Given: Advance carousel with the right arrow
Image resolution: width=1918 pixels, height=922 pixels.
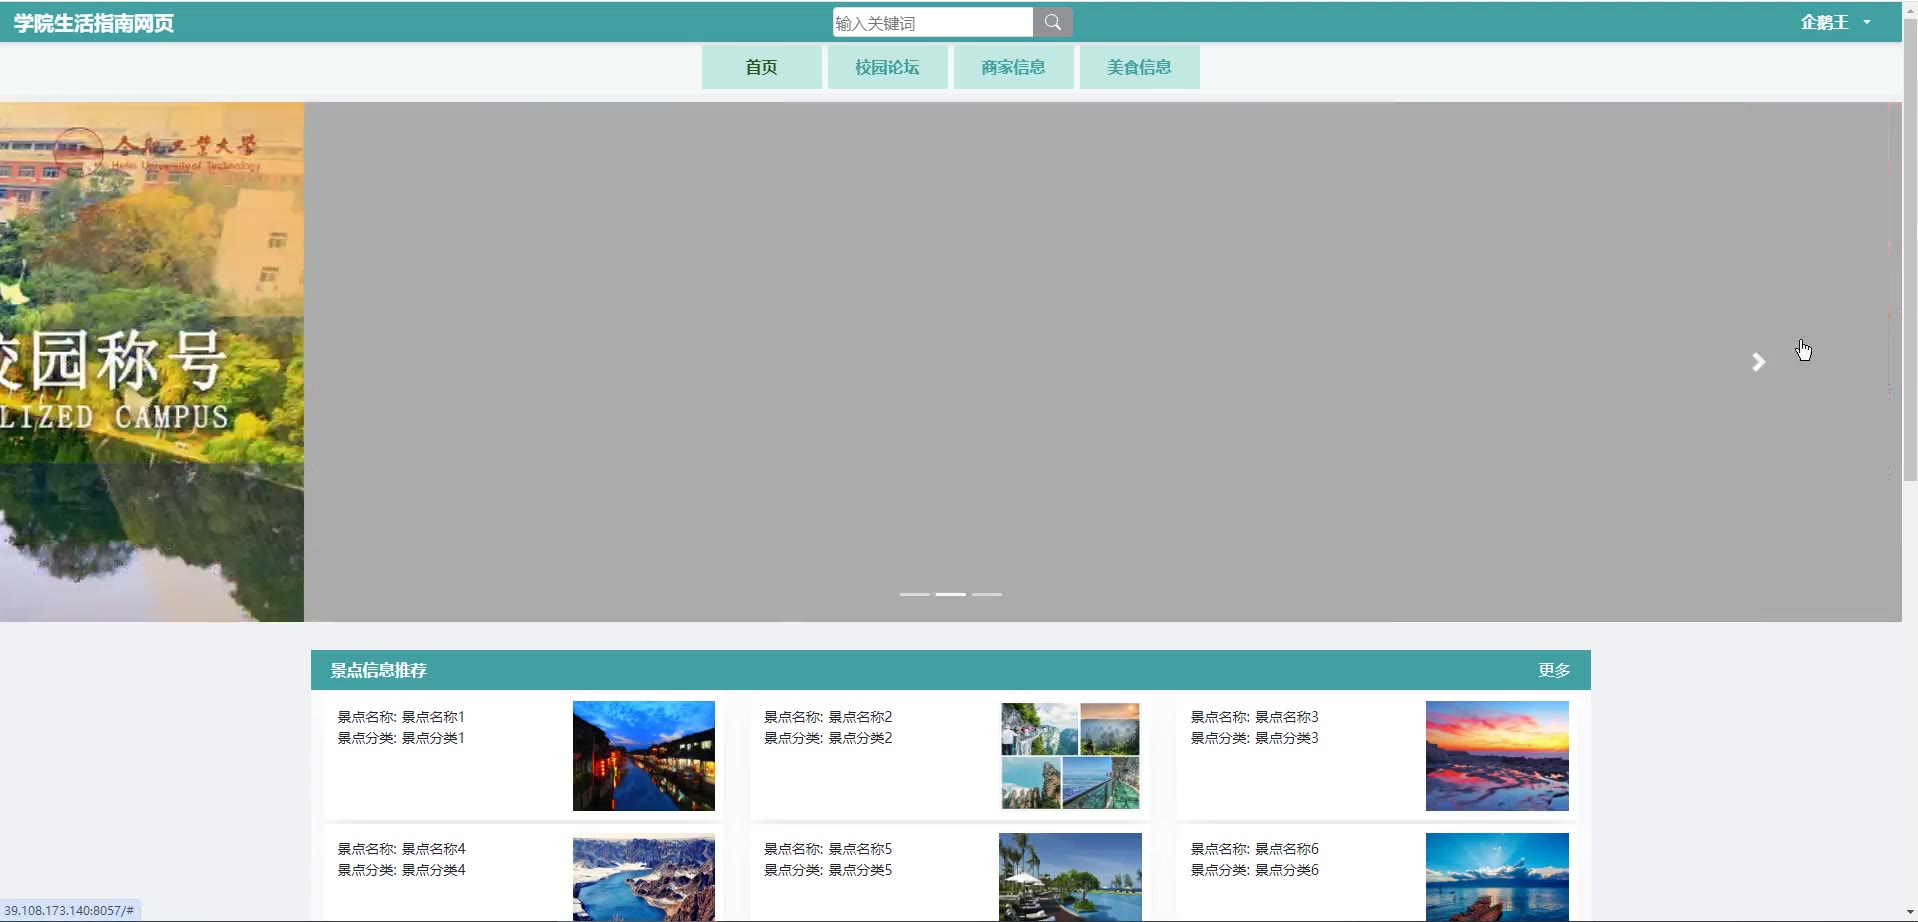Looking at the screenshot, I should 1758,362.
